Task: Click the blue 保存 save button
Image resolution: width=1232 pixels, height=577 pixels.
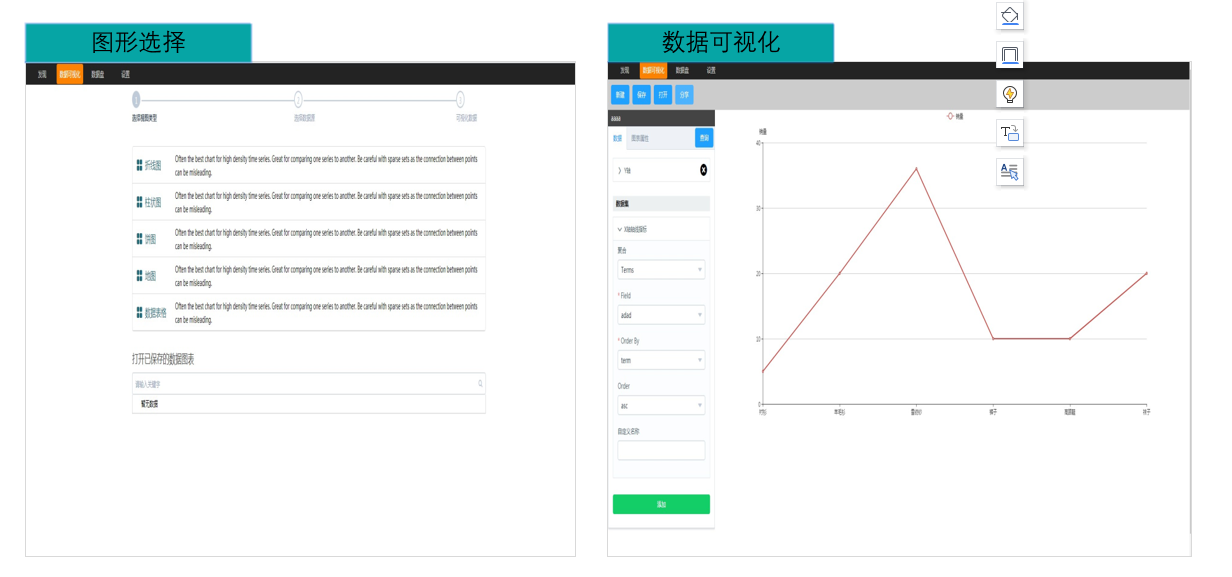Action: 642,95
